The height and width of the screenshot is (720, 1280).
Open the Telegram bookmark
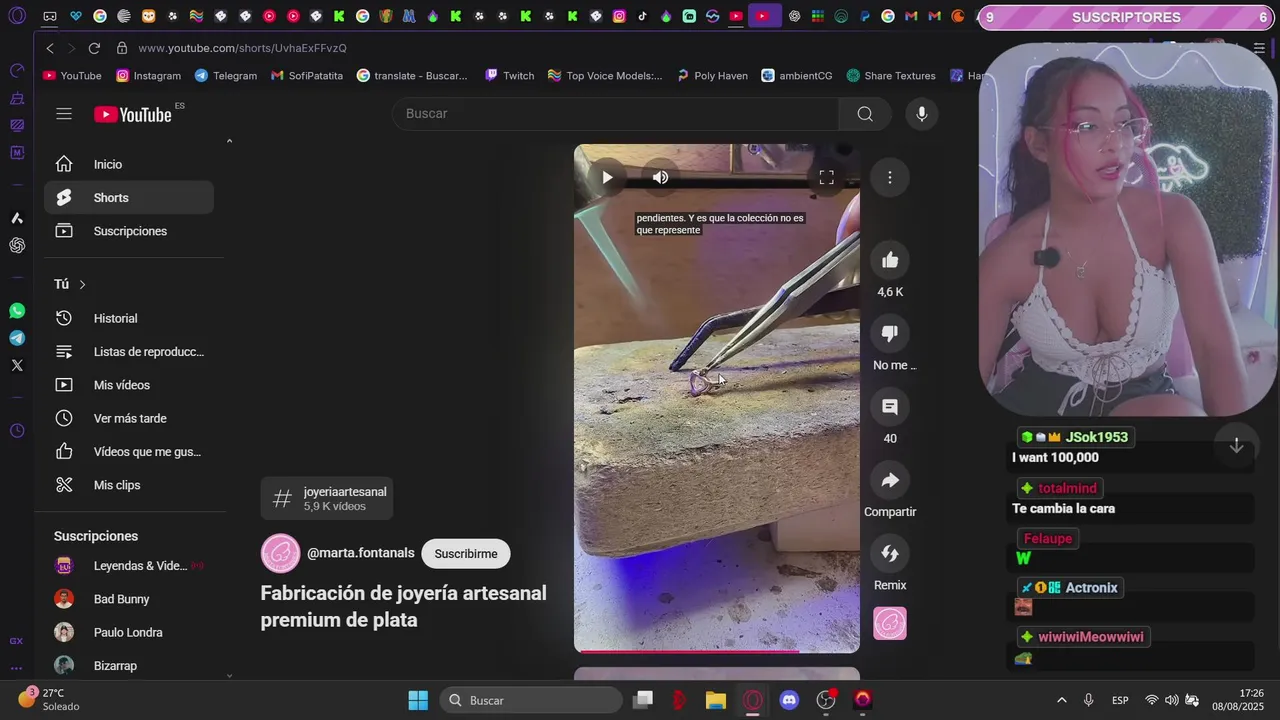point(226,76)
